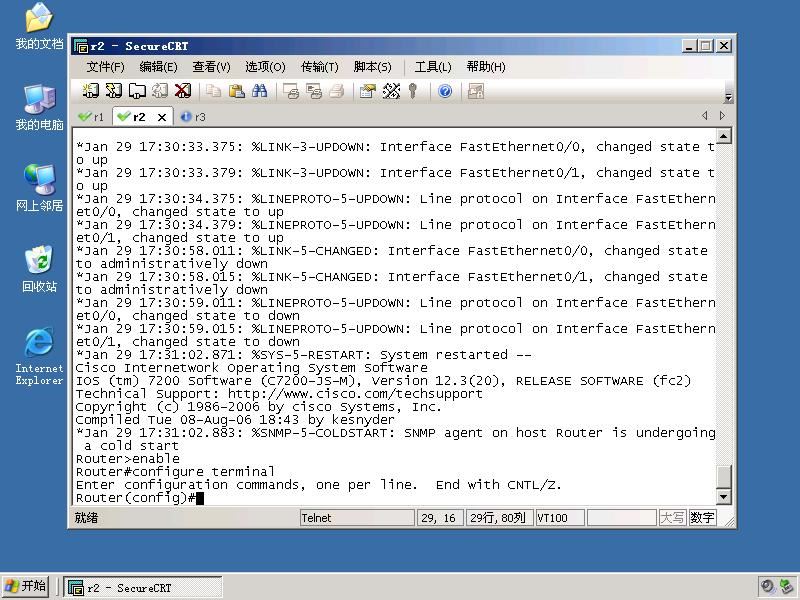Click the 开始 Start button
The image size is (800, 600).
26,586
